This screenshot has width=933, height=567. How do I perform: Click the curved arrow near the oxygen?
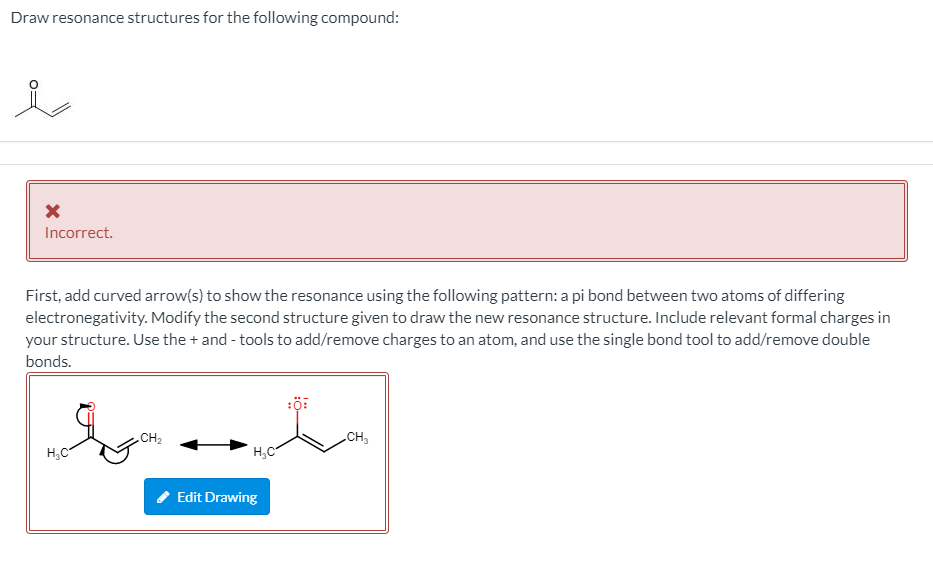83,413
